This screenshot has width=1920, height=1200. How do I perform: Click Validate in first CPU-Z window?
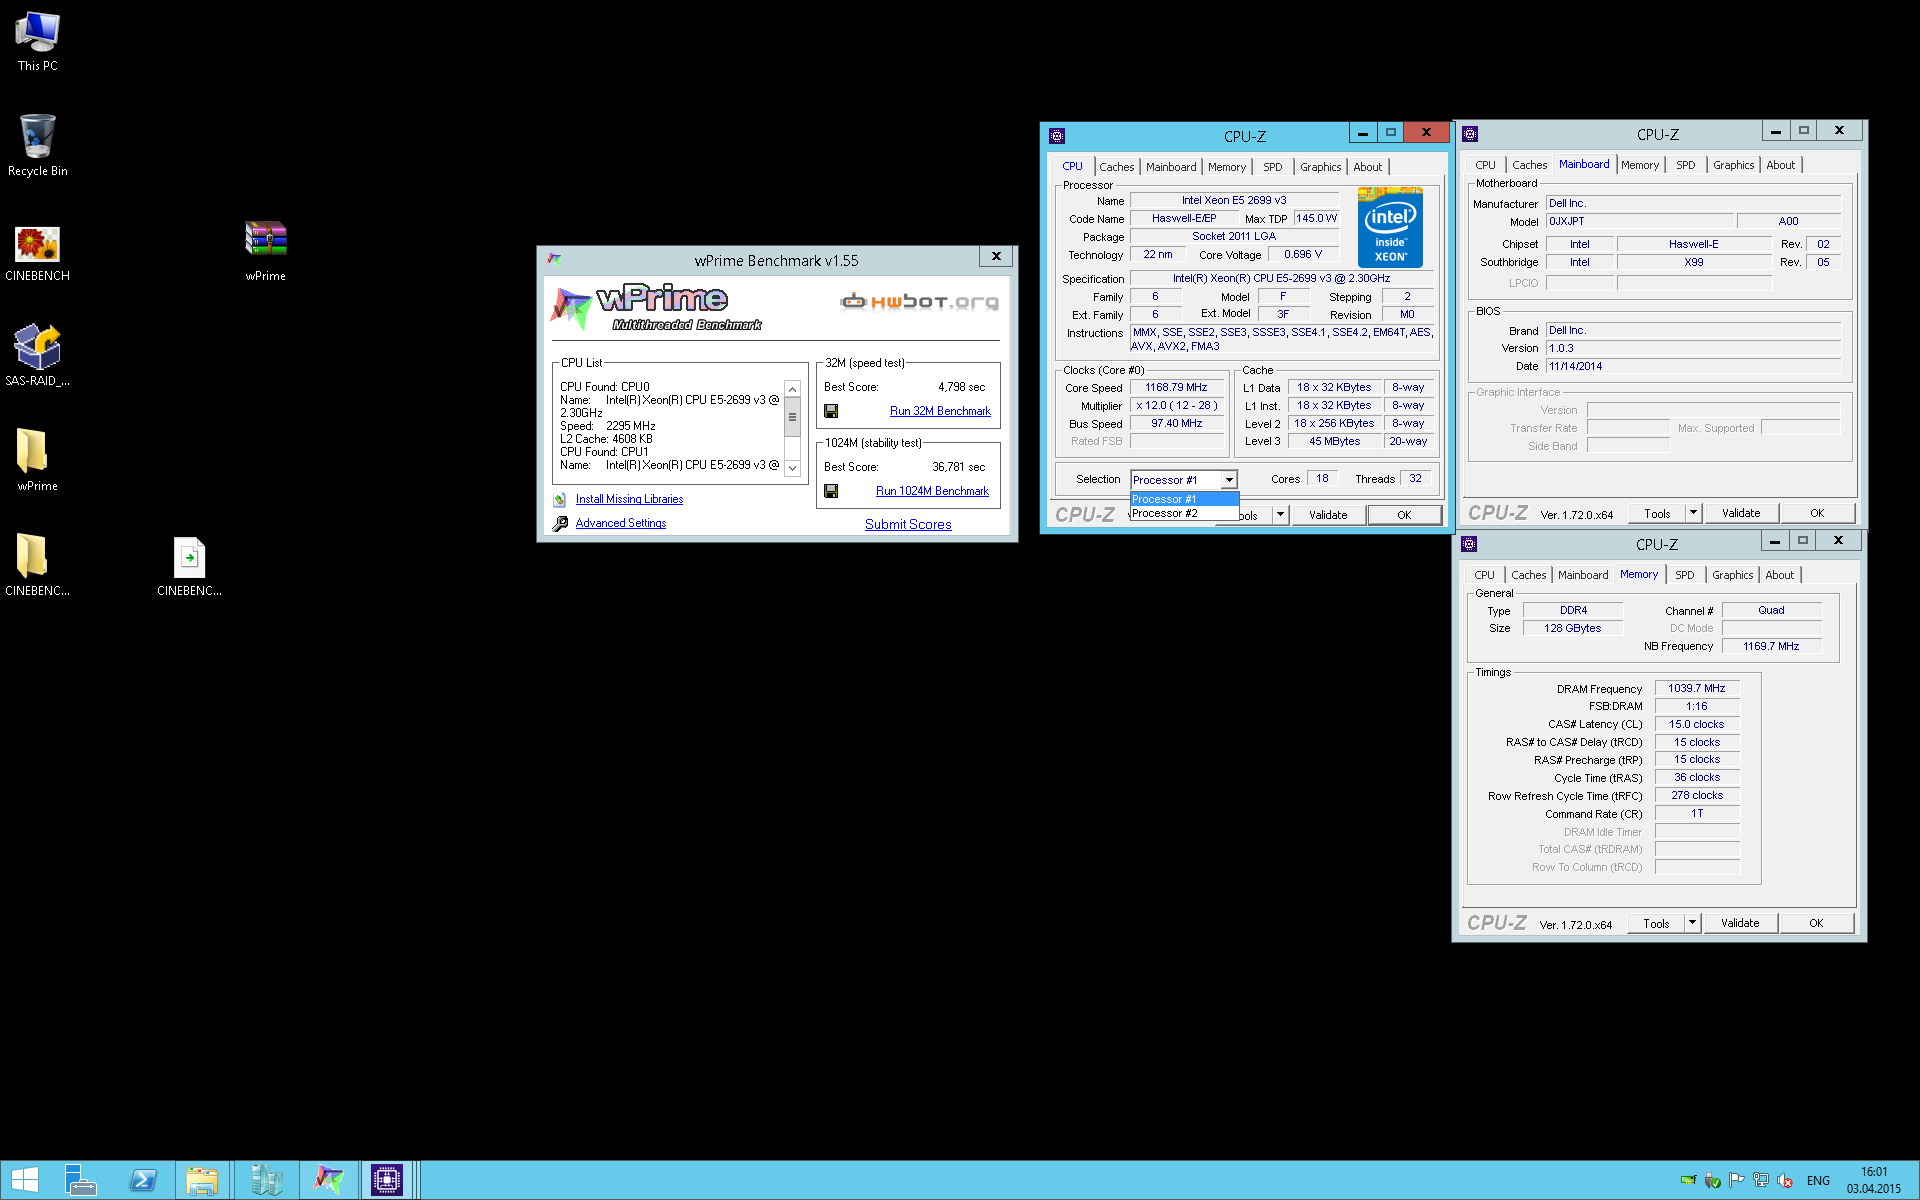[x=1328, y=514]
